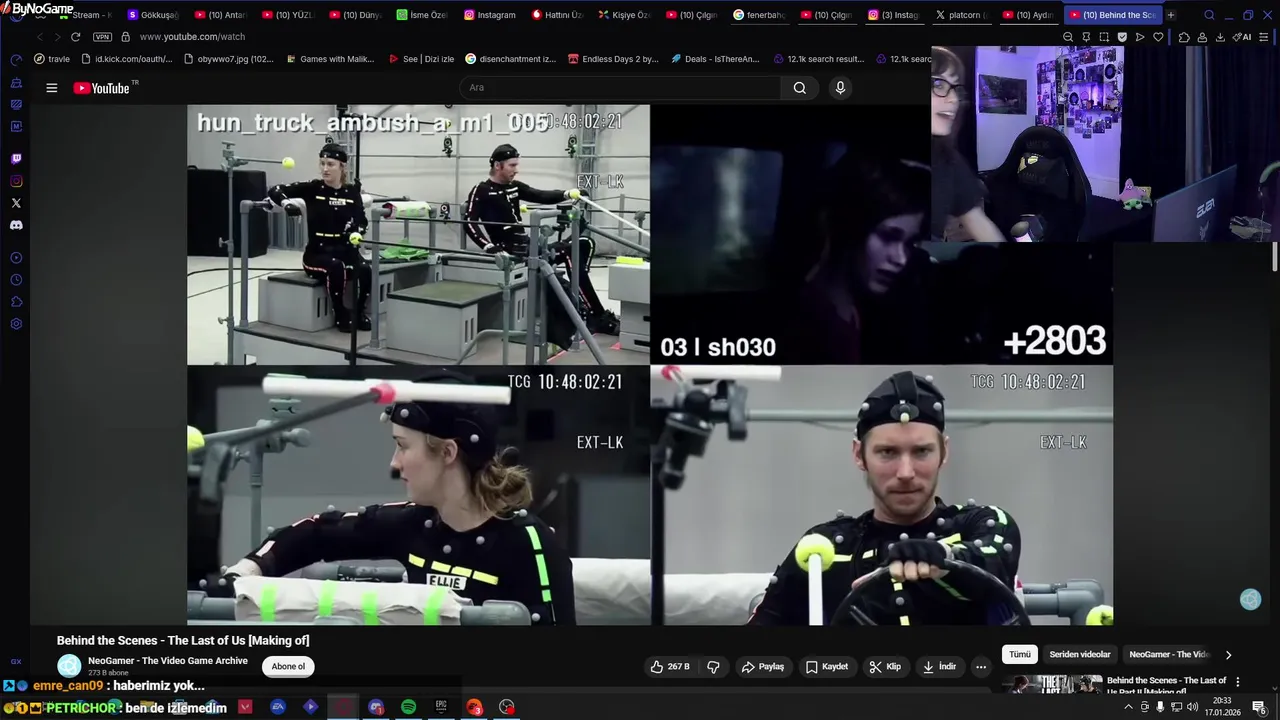
Task: Toggle the VPN badge in the address bar
Action: point(102,37)
